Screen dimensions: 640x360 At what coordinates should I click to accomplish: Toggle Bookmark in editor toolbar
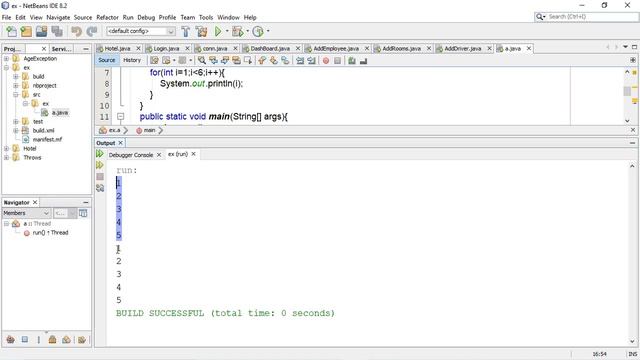pyautogui.click(x=285, y=60)
